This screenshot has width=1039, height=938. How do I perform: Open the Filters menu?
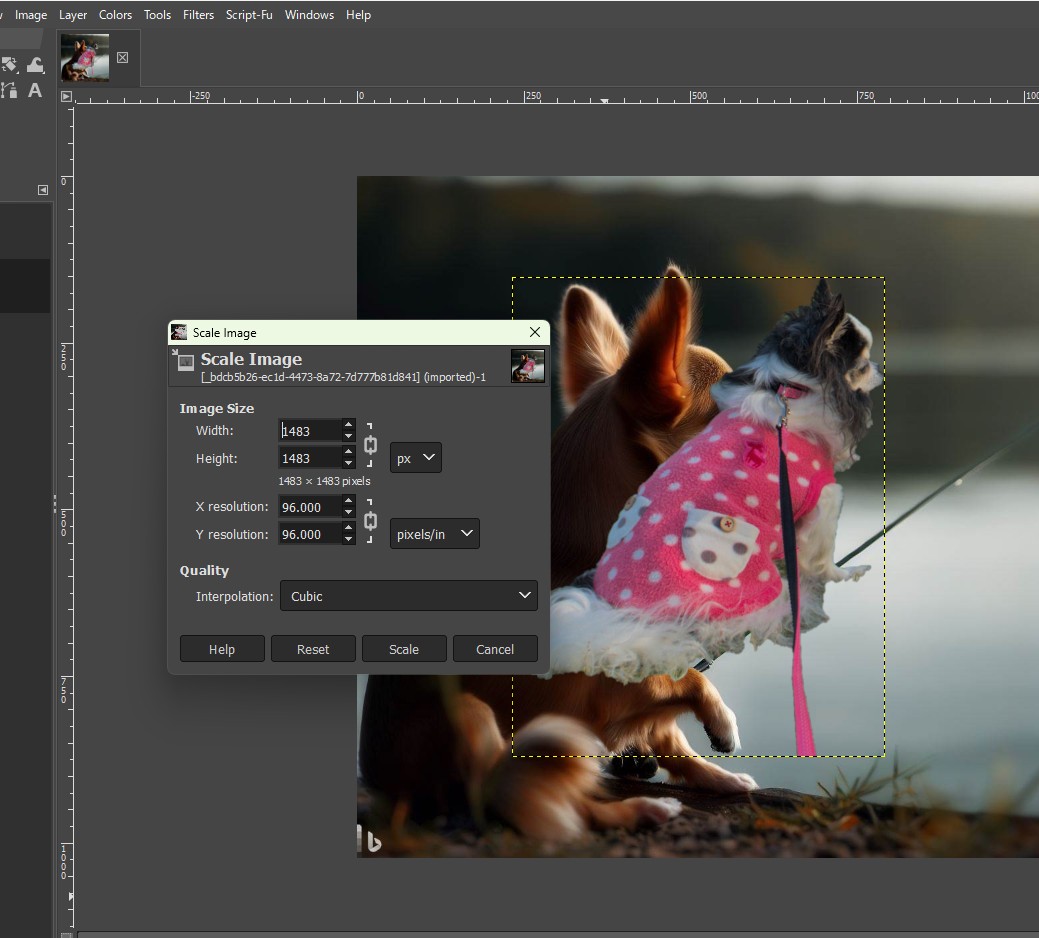(x=198, y=14)
